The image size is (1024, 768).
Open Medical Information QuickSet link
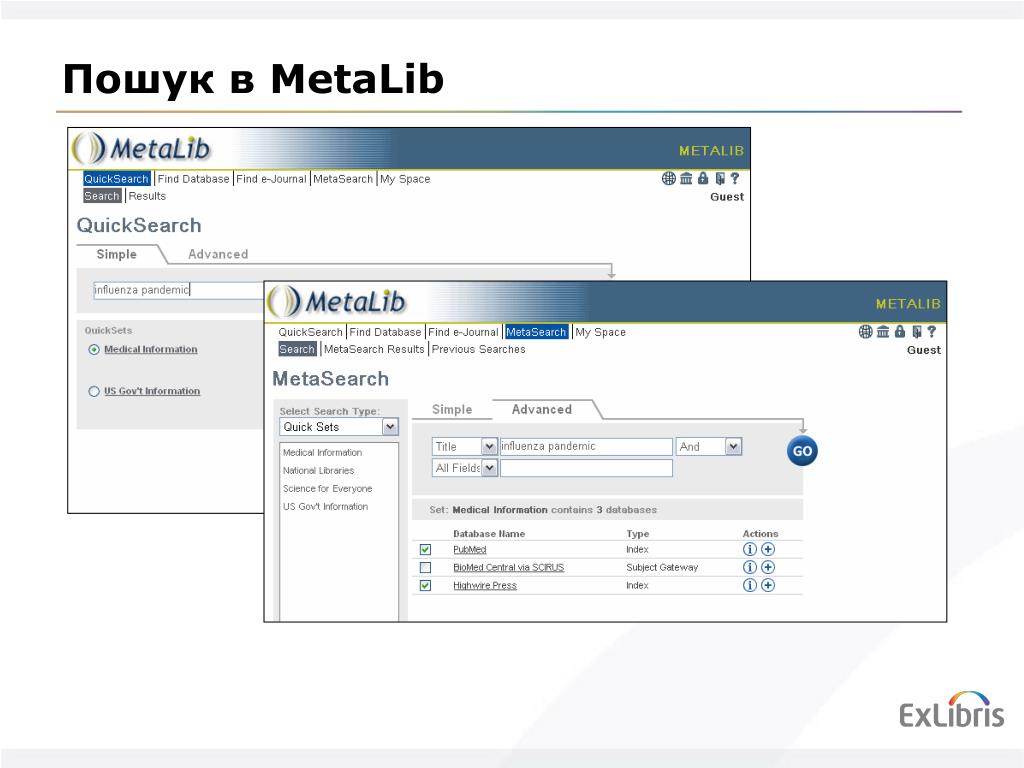(x=151, y=349)
